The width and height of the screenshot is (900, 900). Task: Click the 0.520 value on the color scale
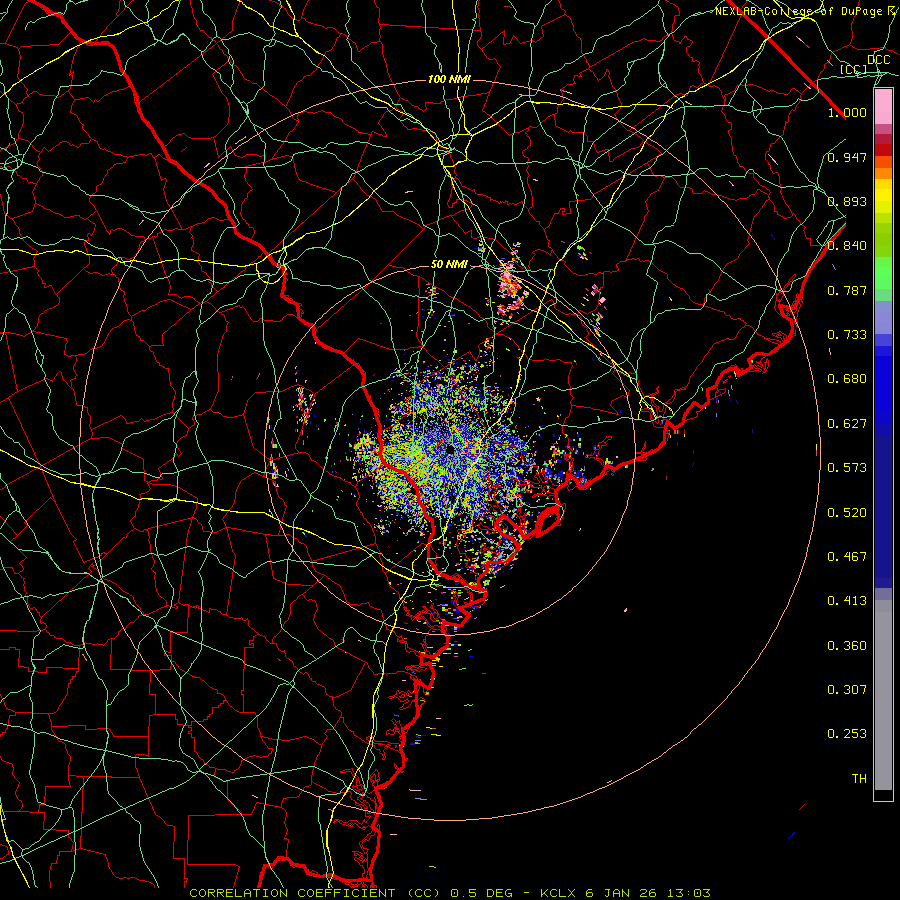coord(847,513)
